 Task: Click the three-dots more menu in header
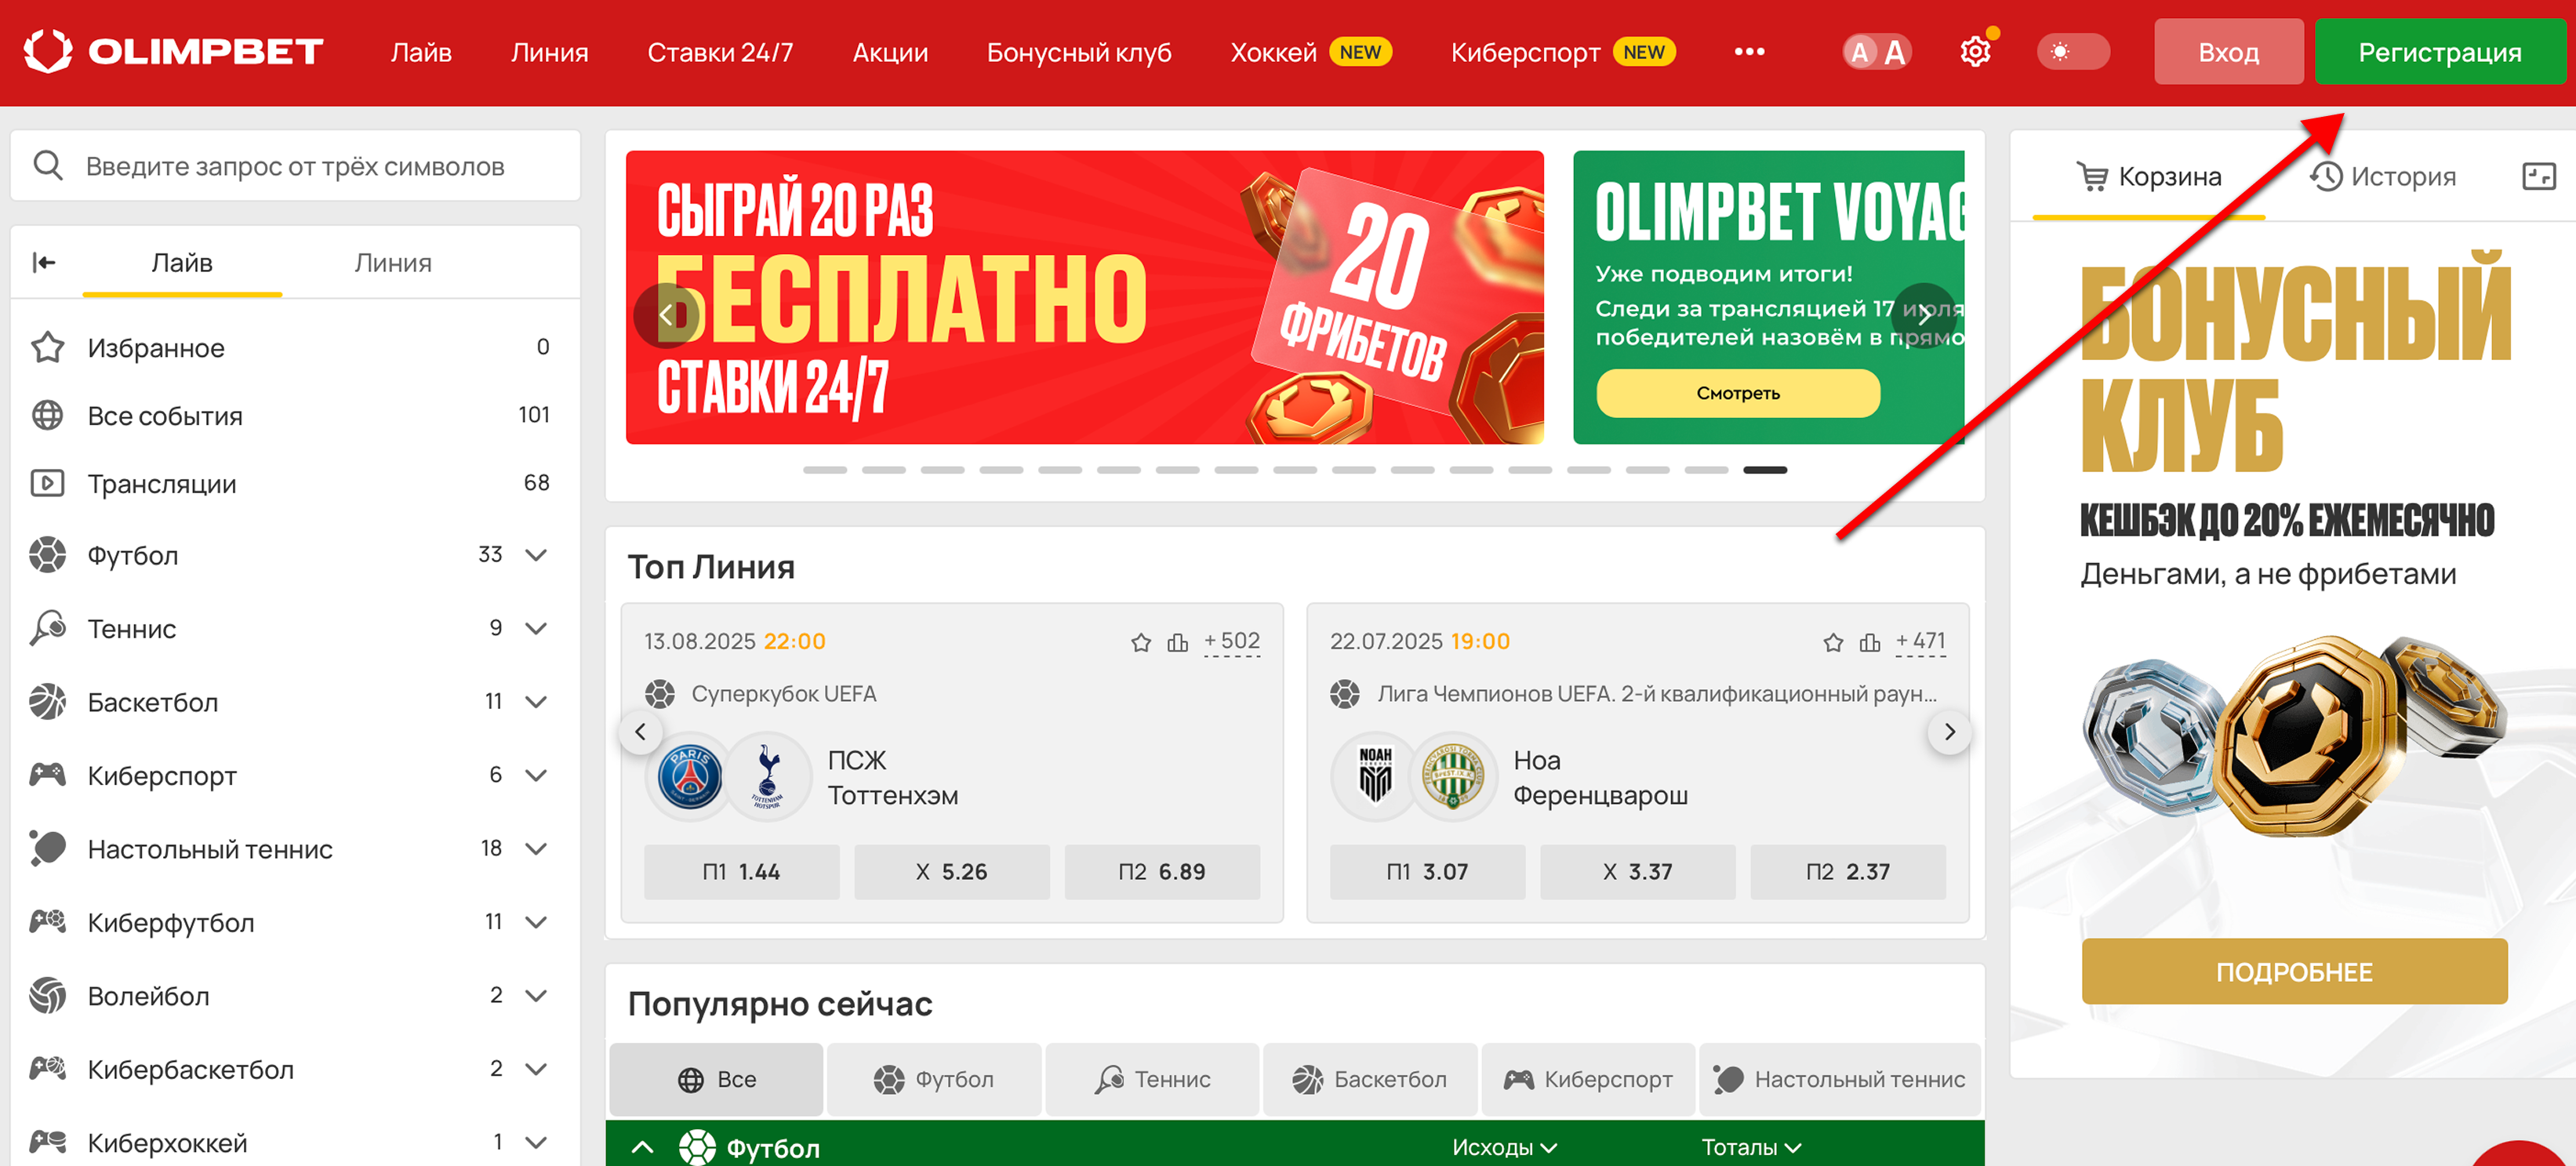pyautogui.click(x=1749, y=51)
